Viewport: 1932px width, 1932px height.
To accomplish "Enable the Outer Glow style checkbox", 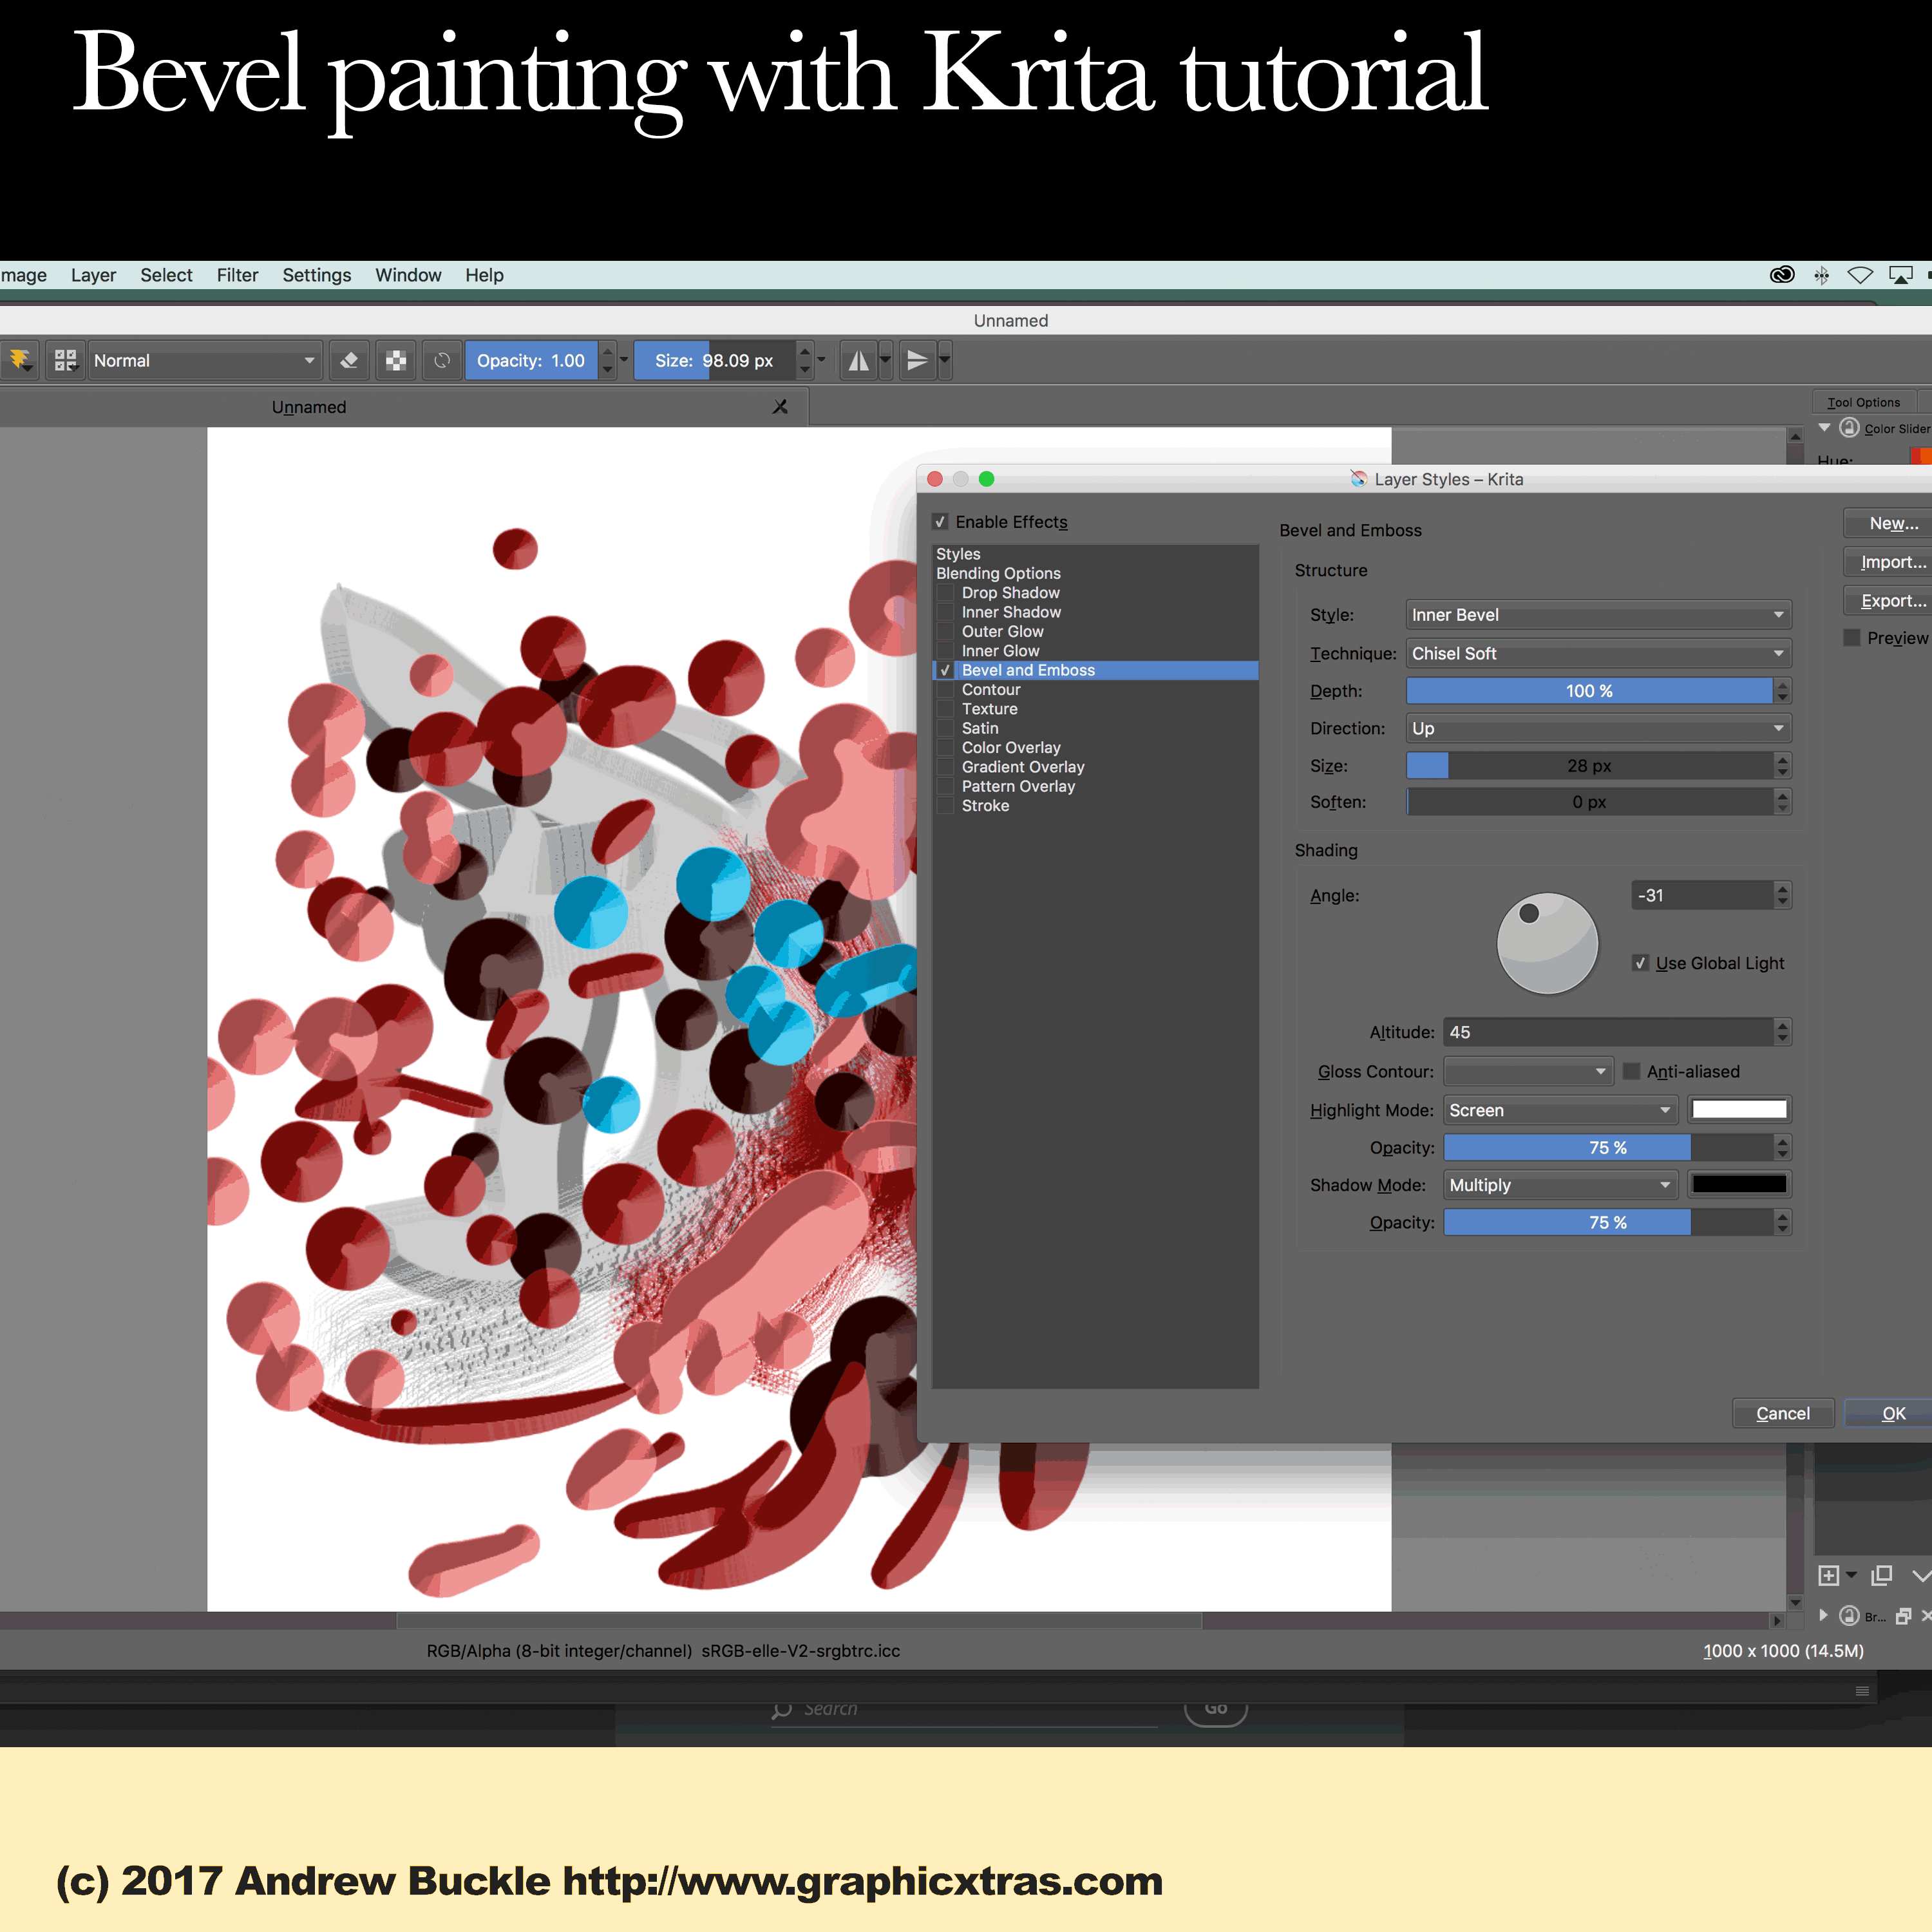I will tap(945, 631).
